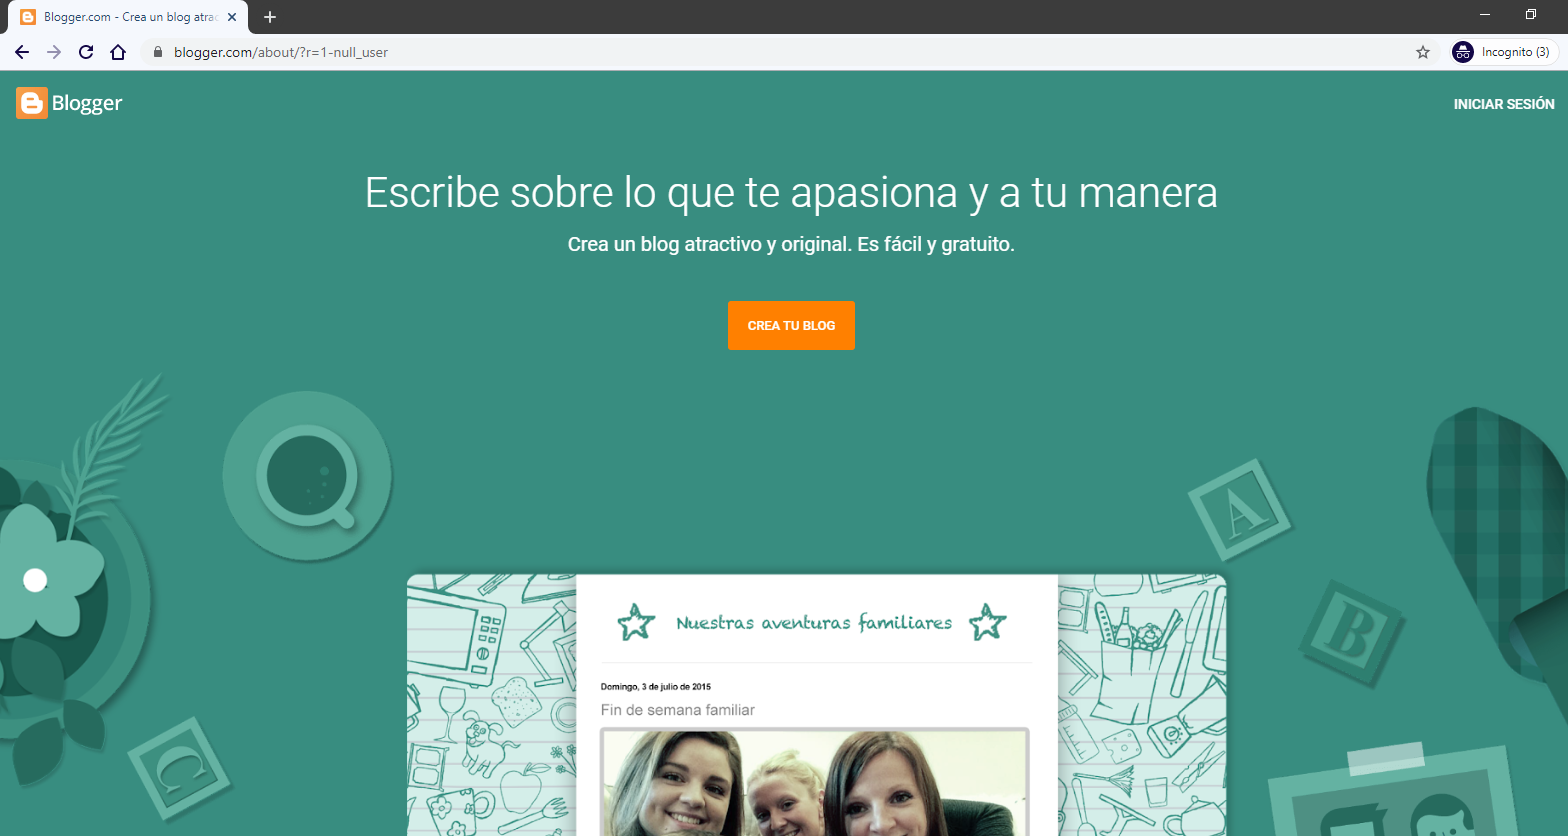Open a new tab with plus button

(270, 17)
